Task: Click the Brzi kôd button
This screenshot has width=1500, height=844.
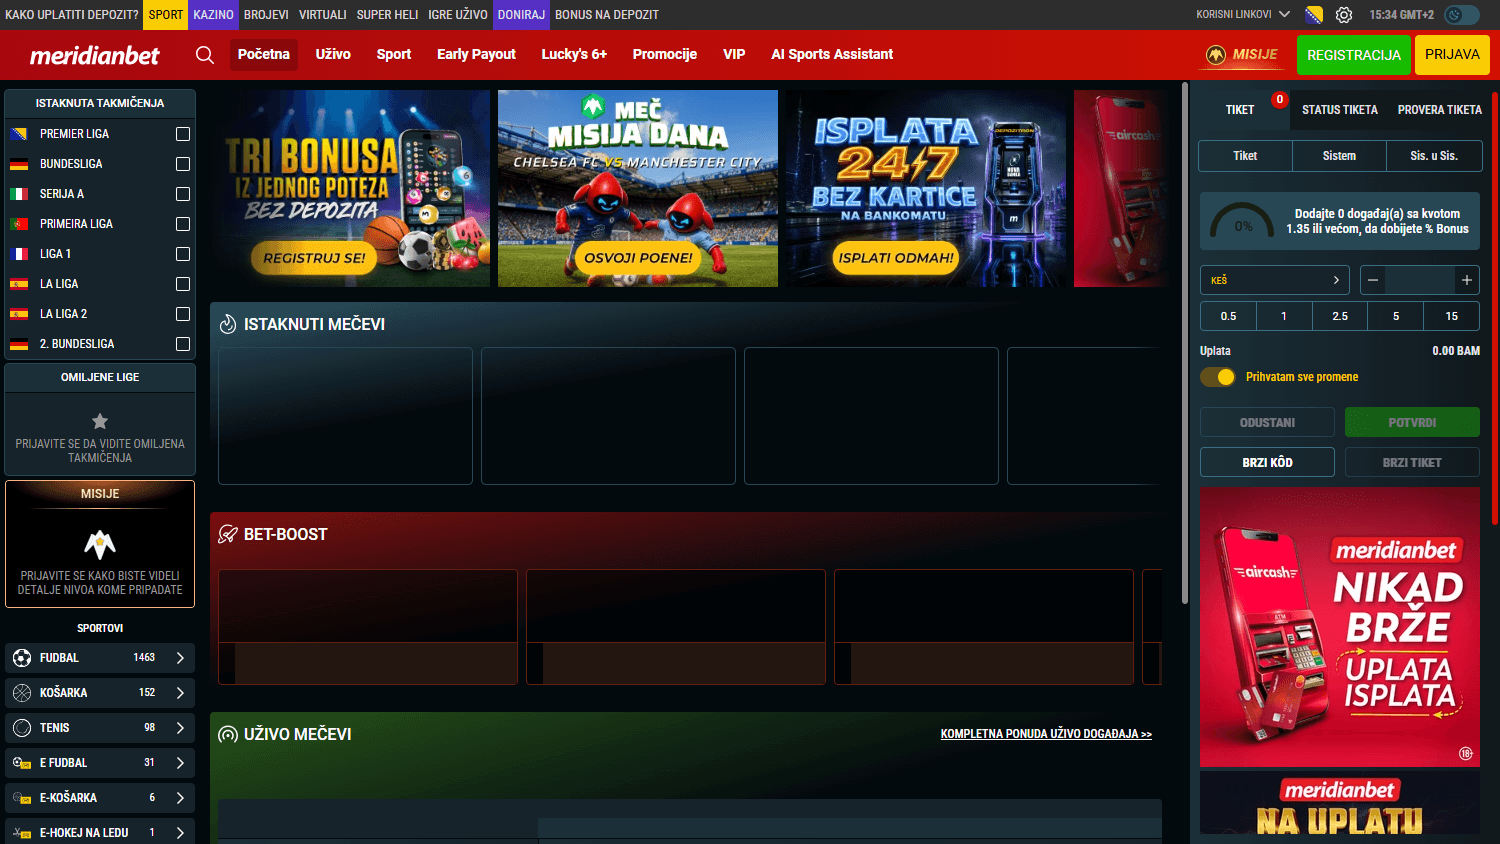Action: pyautogui.click(x=1267, y=462)
